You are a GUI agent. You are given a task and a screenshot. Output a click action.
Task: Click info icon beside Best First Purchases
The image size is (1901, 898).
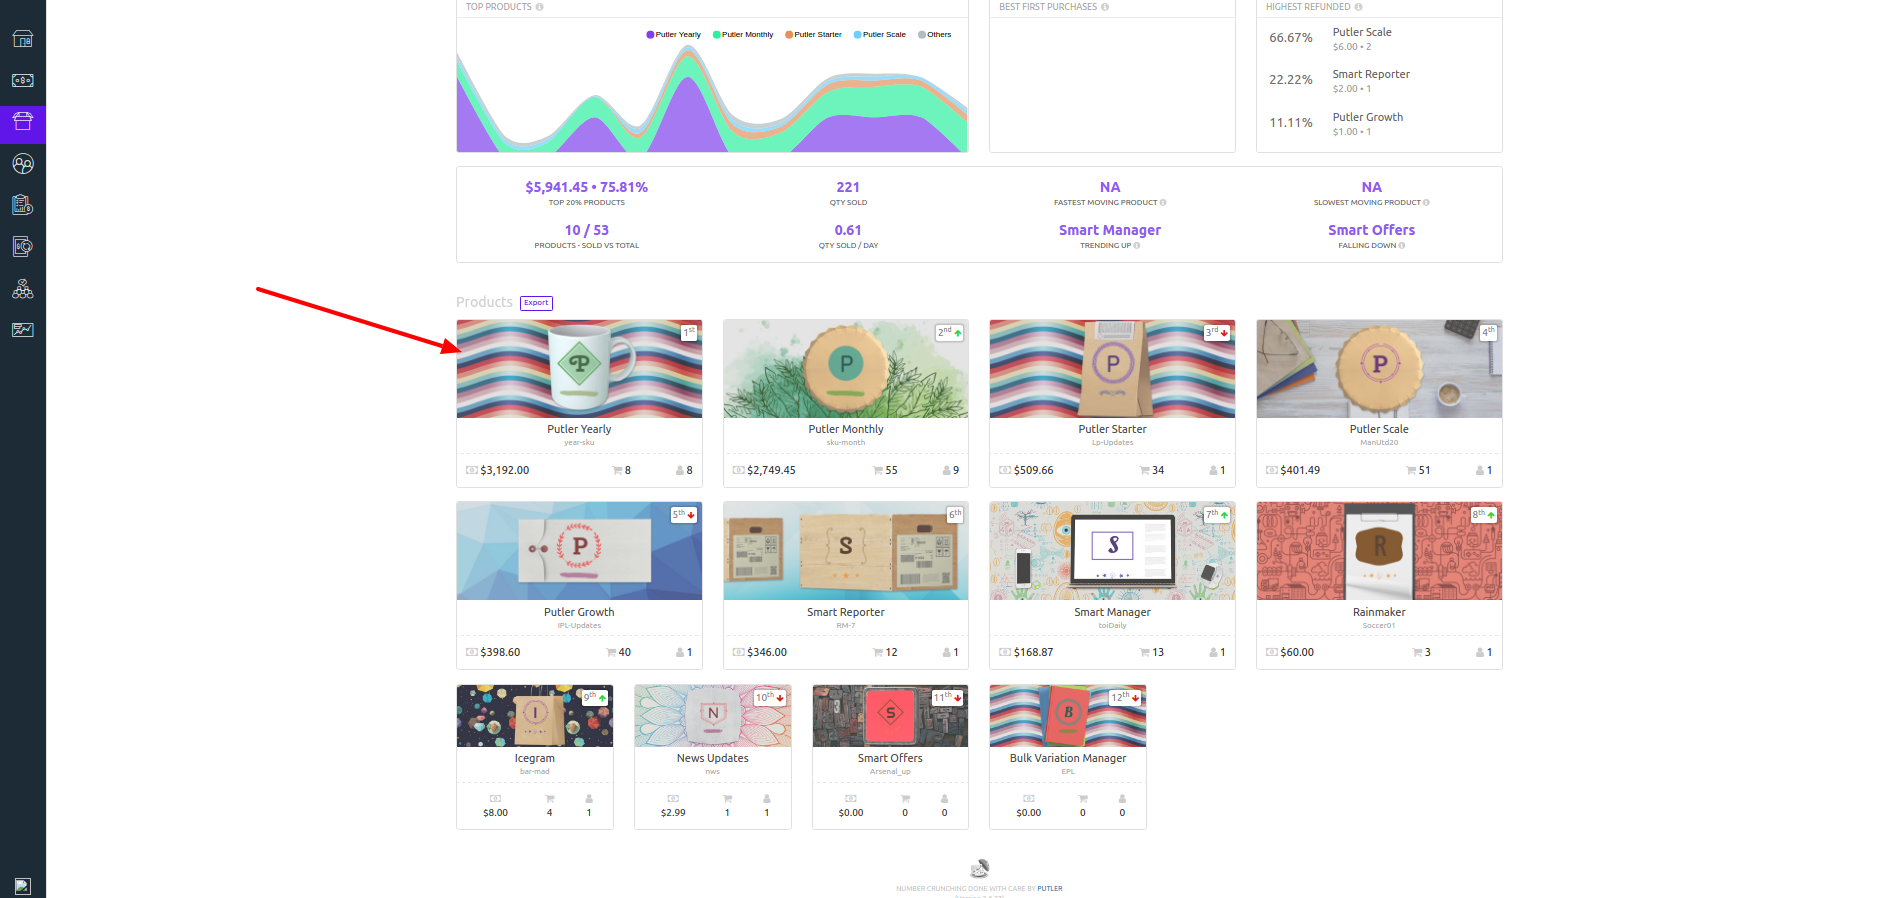point(1105,7)
